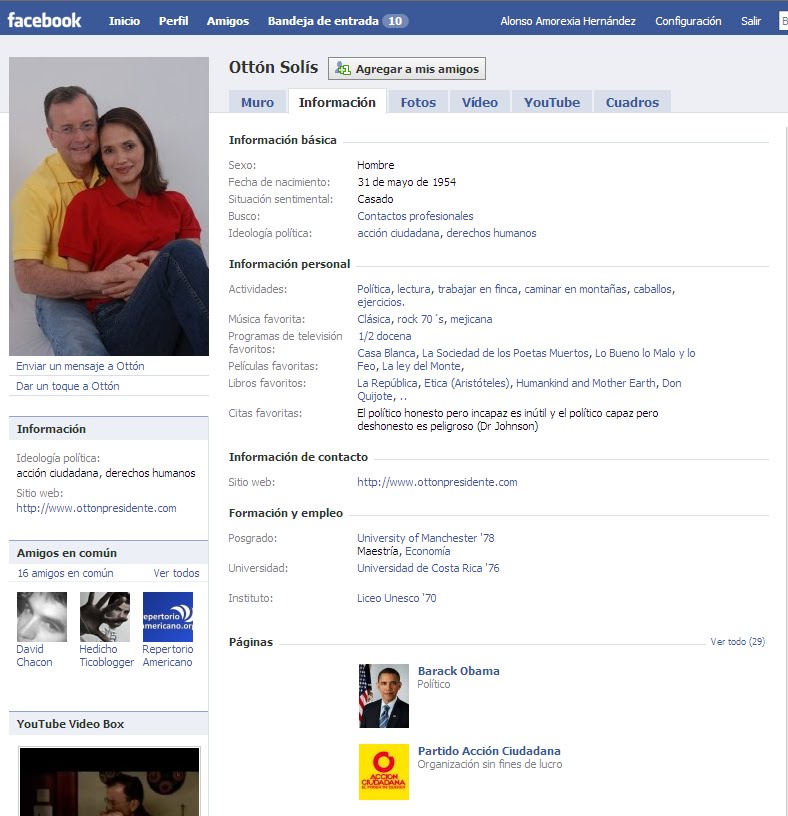Open the Vídeo tab
This screenshot has height=816, width=788.
pos(479,102)
